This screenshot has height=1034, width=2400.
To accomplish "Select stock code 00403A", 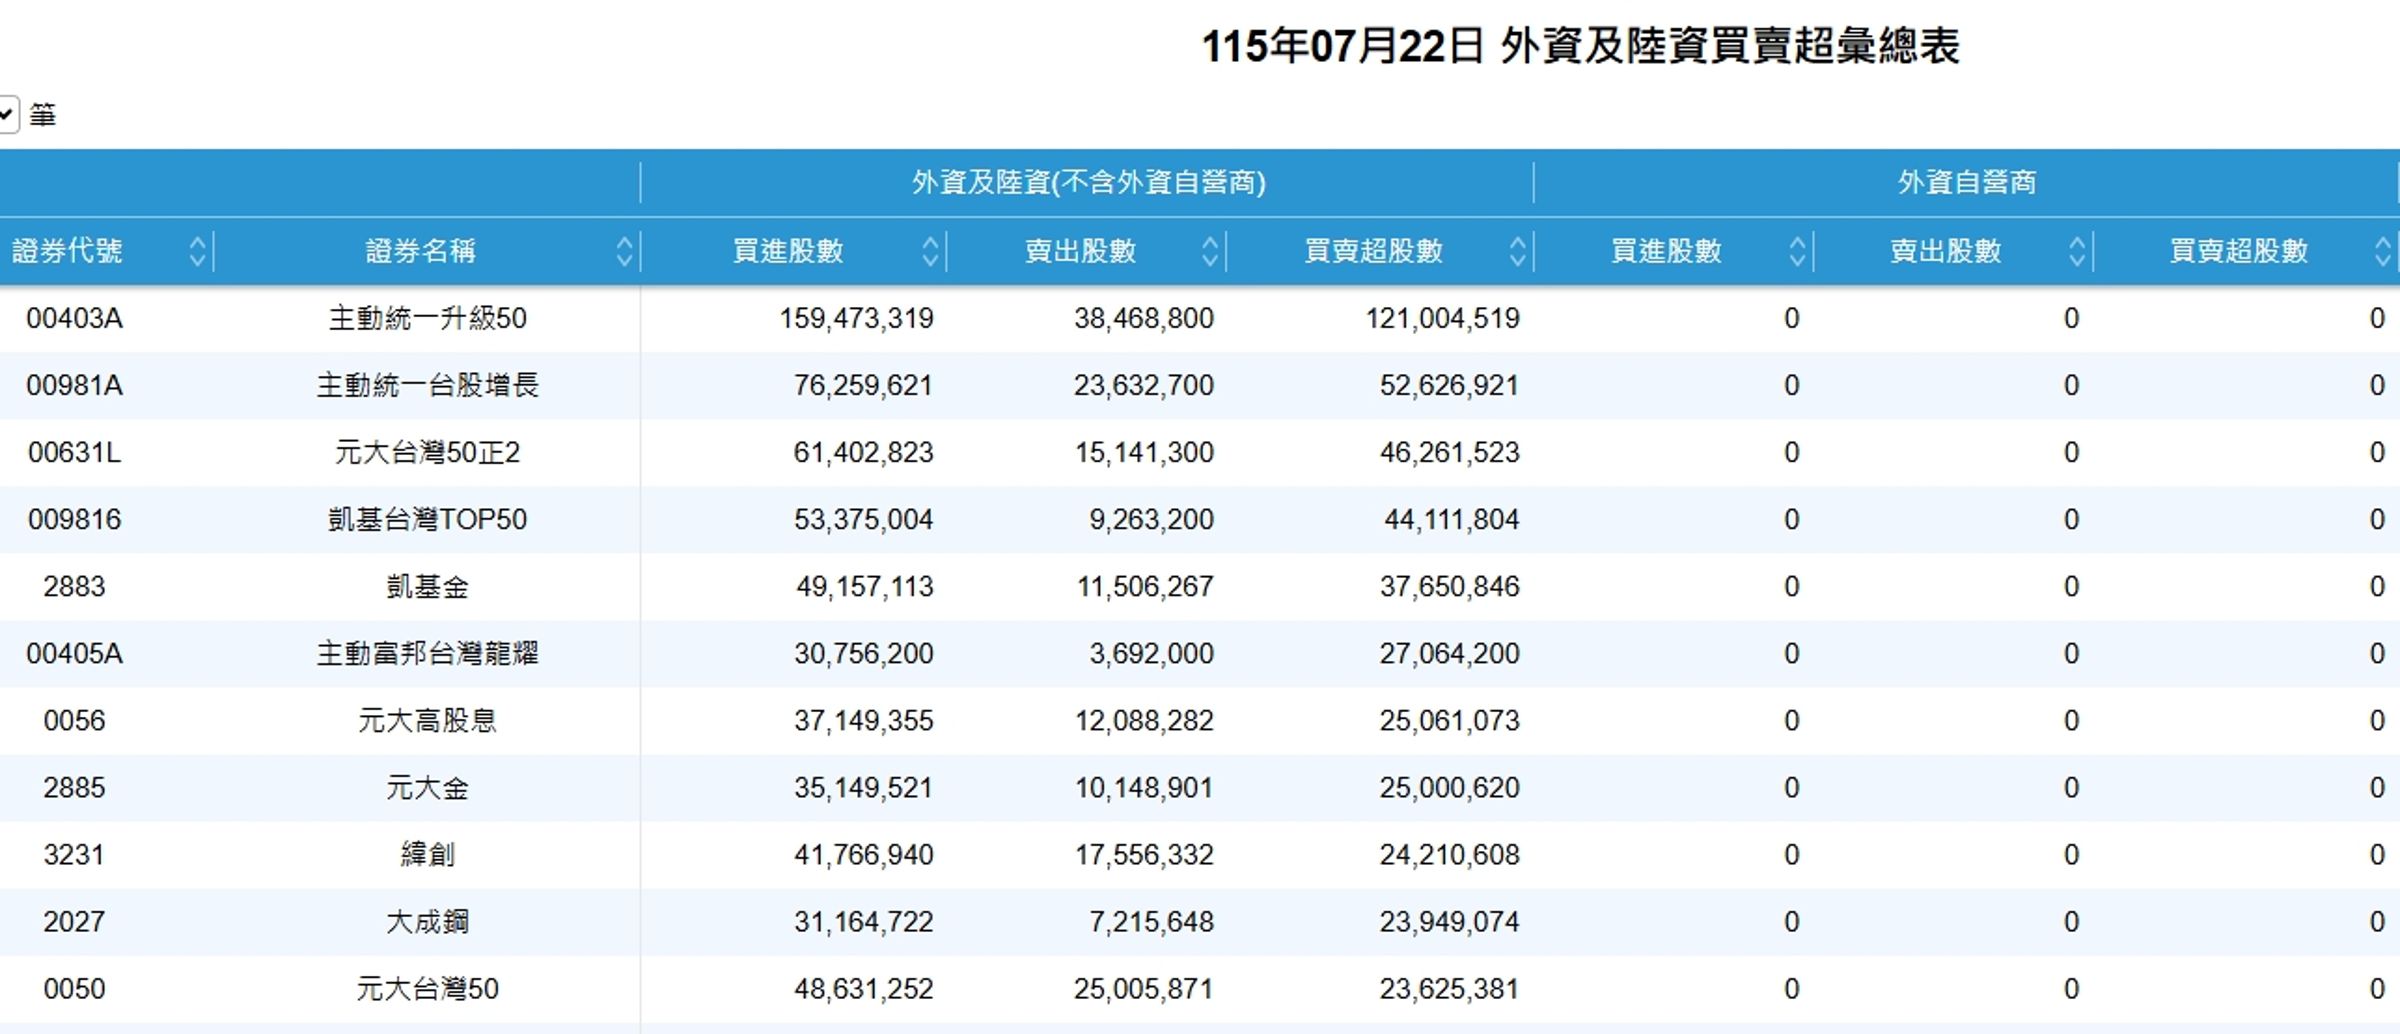I will tap(74, 318).
